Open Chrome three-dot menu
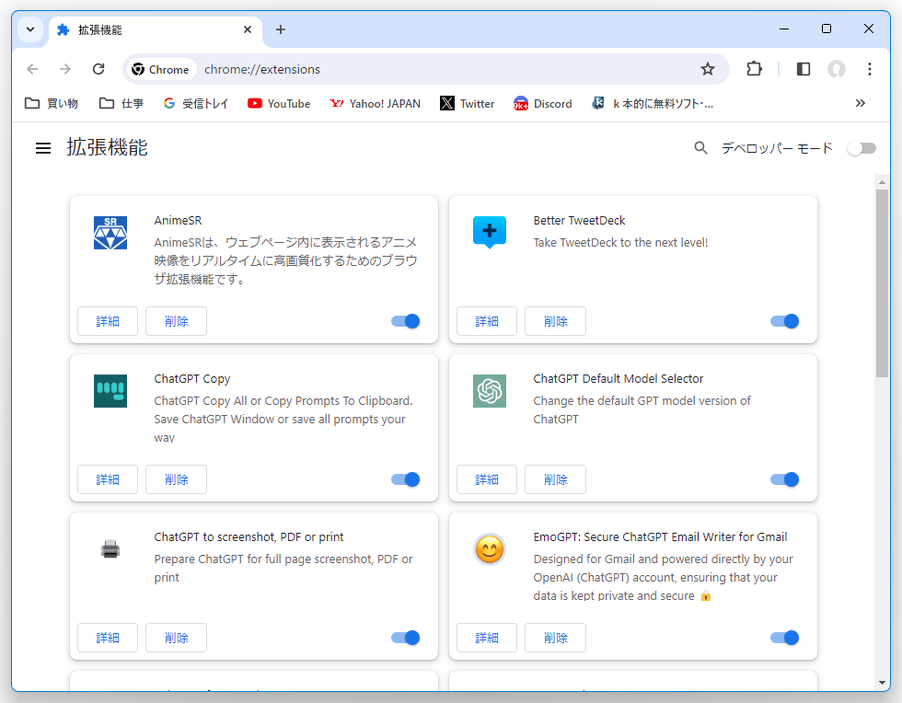Image resolution: width=902 pixels, height=703 pixels. pos(869,69)
